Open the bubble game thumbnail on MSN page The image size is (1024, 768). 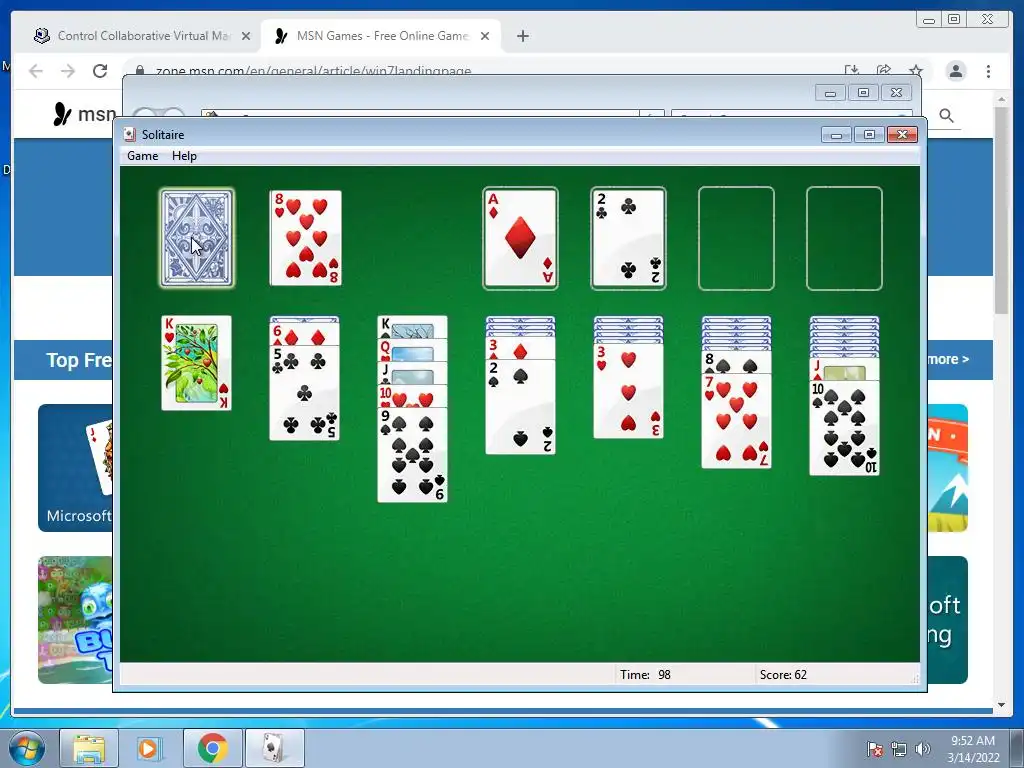(75, 620)
